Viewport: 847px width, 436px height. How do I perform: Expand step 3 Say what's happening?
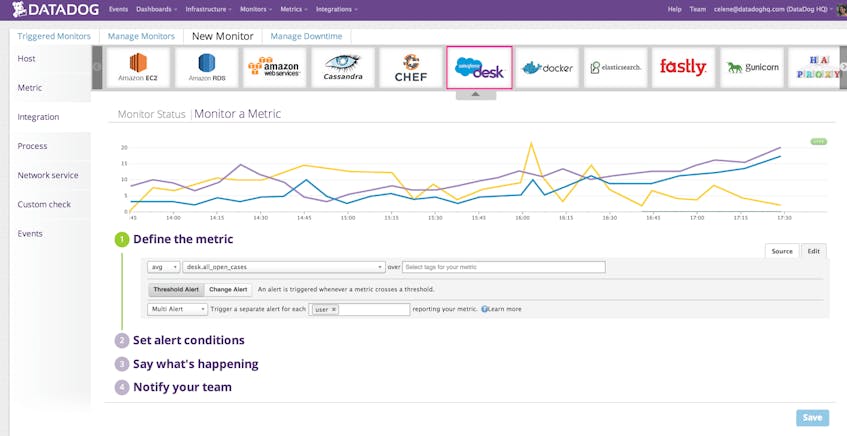click(196, 364)
